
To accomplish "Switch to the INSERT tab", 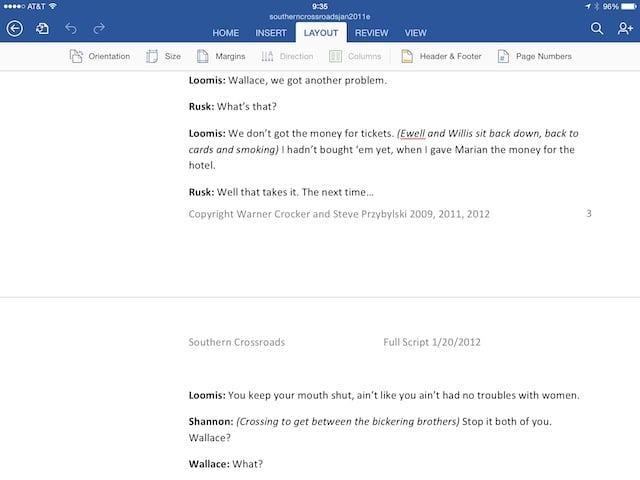I will pyautogui.click(x=271, y=33).
